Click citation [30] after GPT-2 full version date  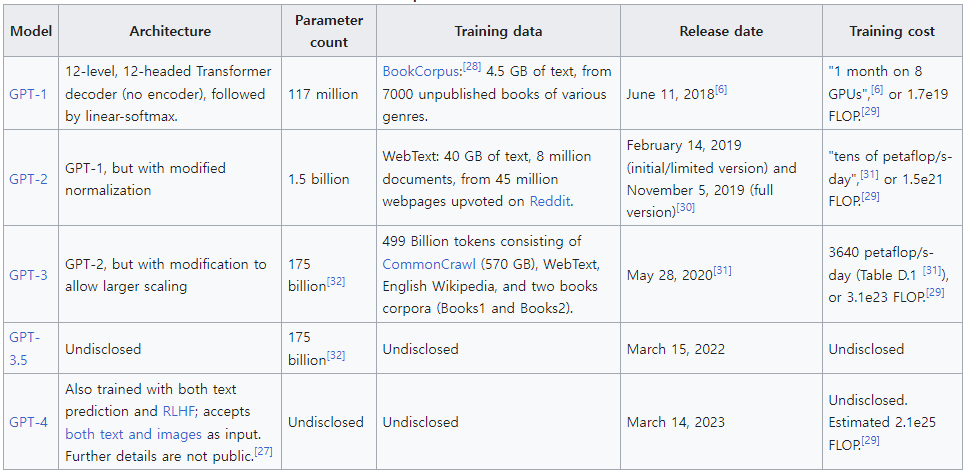[685, 207]
